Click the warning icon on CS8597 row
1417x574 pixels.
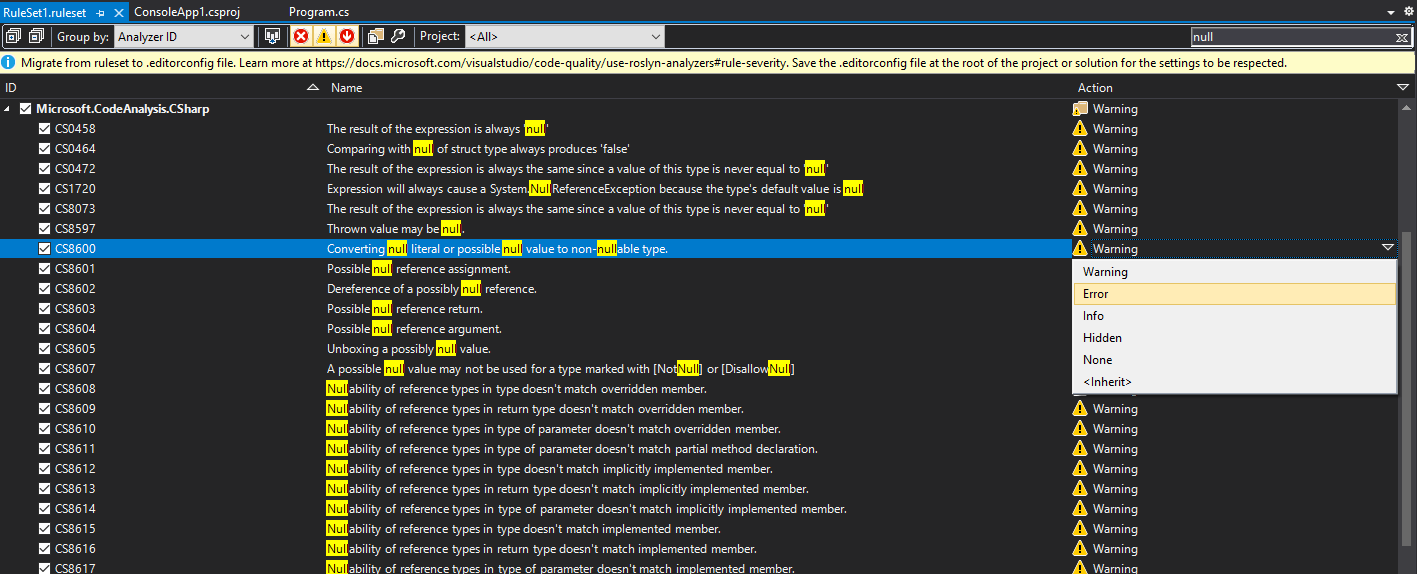tap(1080, 228)
